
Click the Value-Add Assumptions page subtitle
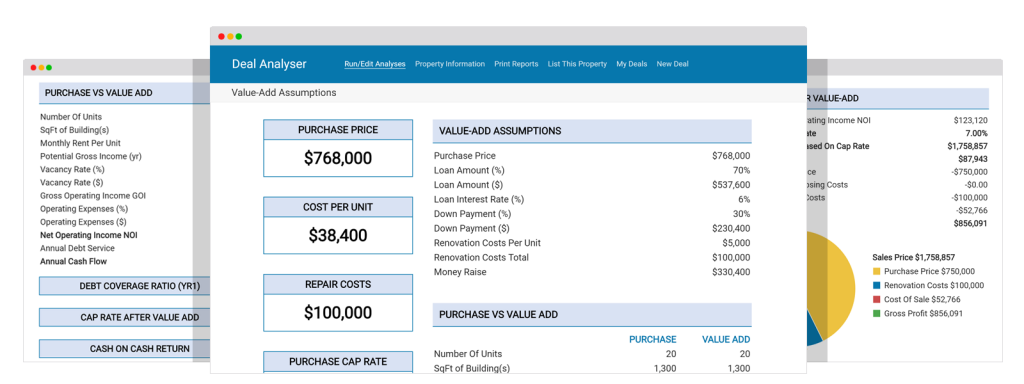click(284, 93)
